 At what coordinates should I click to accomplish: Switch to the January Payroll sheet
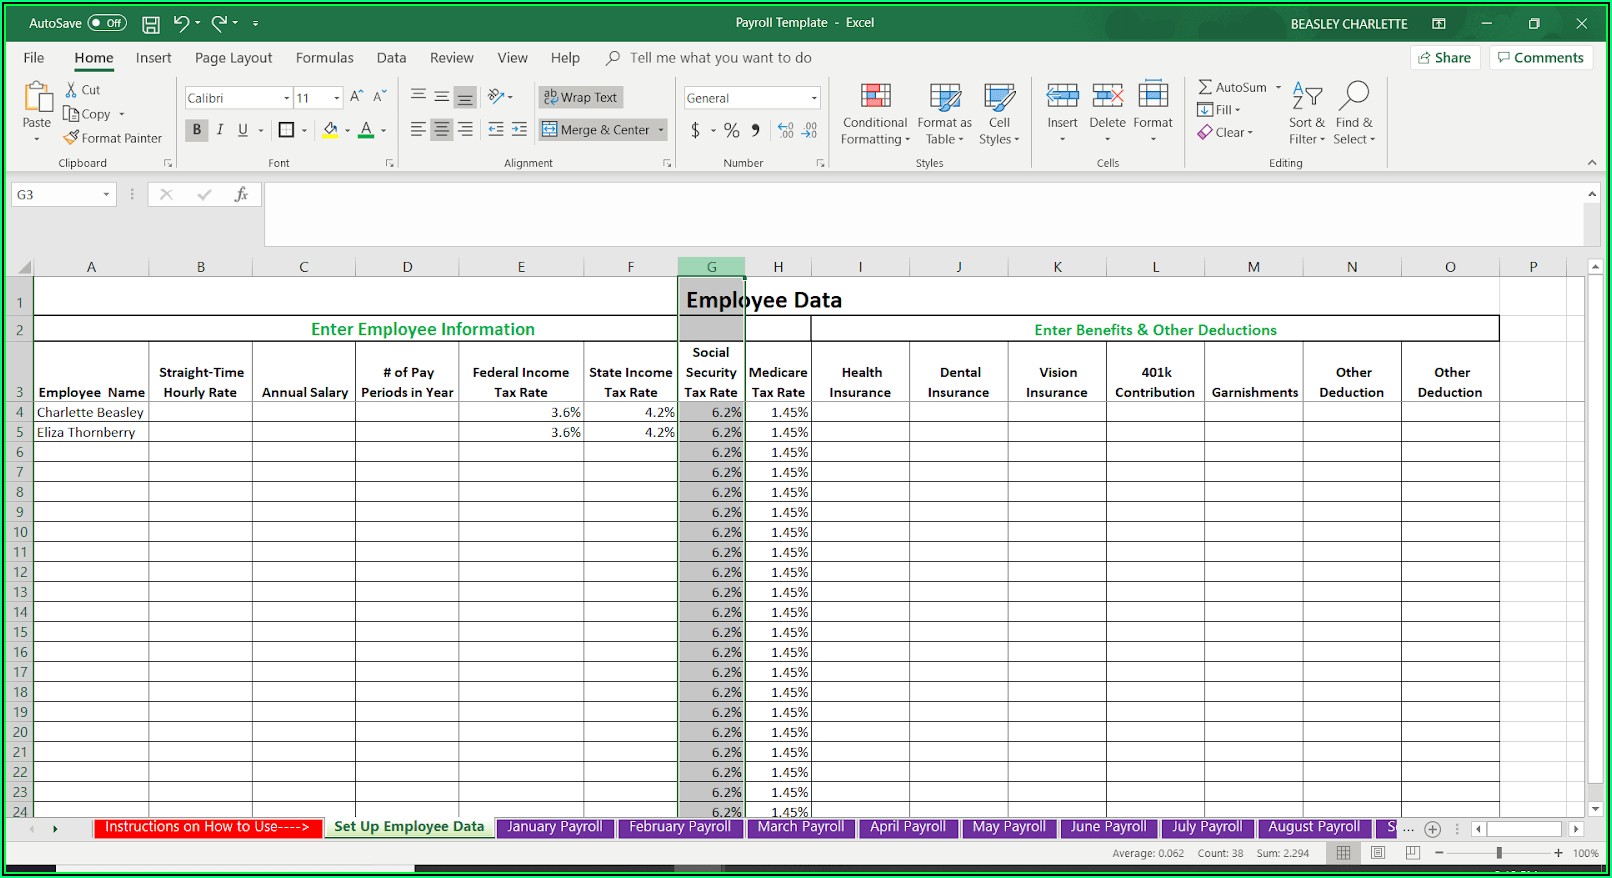pos(554,827)
